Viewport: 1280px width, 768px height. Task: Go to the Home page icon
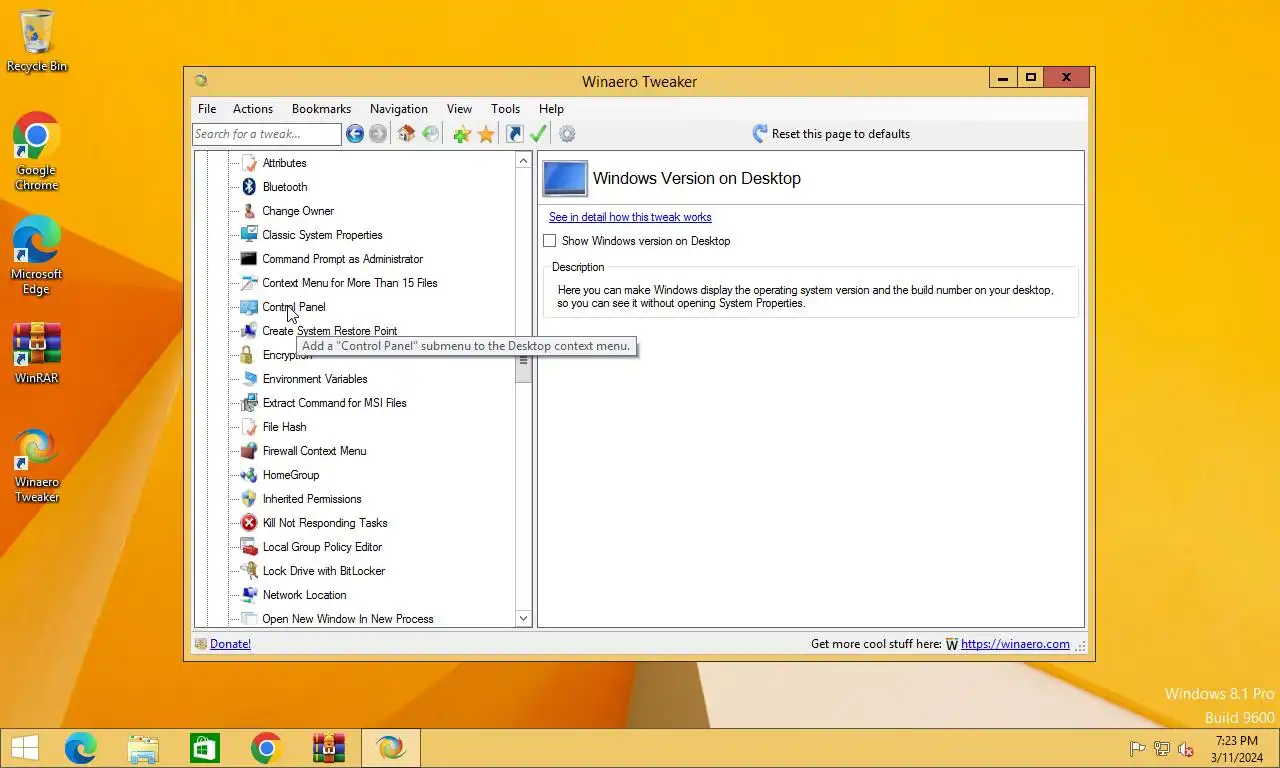click(406, 134)
